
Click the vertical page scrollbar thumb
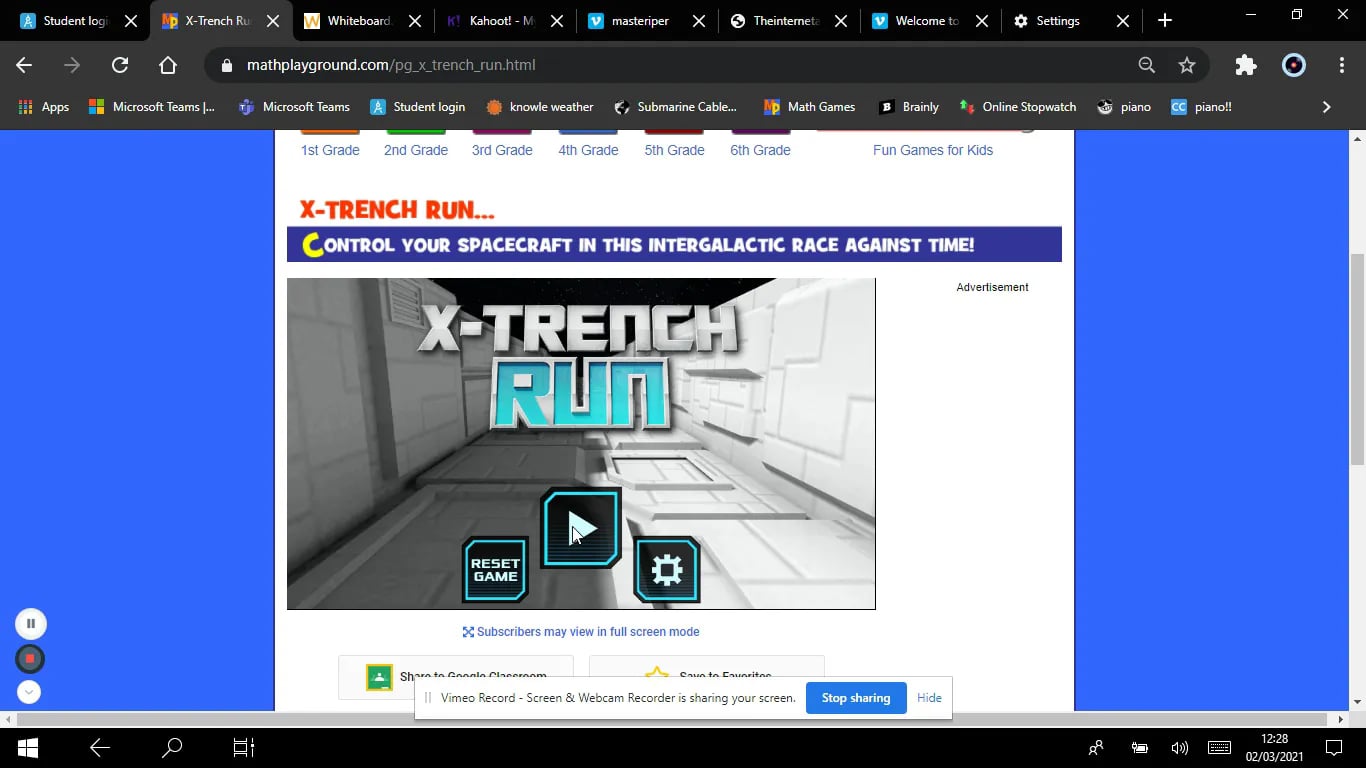1357,358
